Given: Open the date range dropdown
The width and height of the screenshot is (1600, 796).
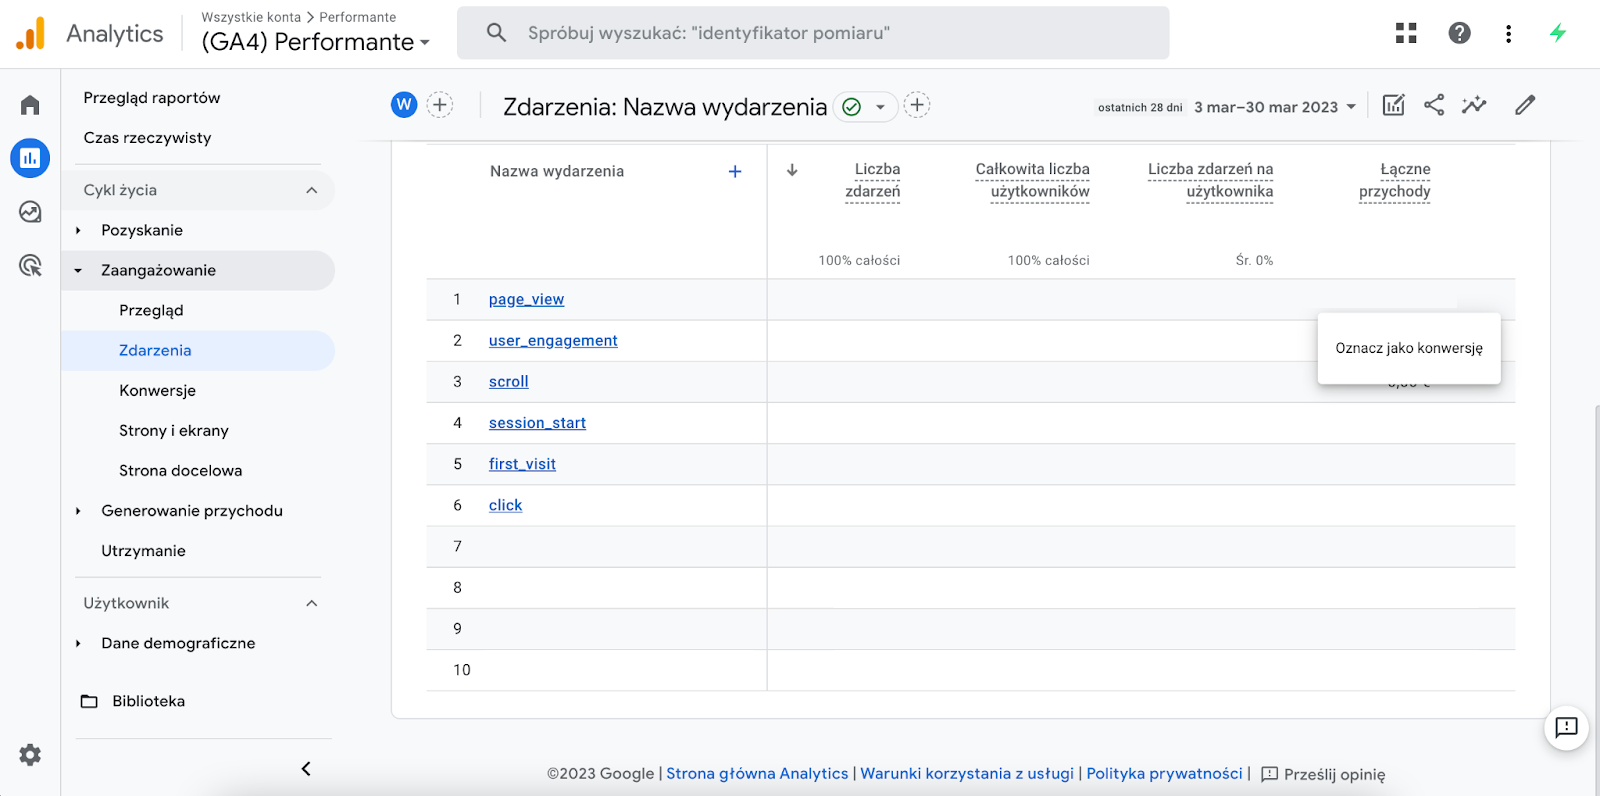Looking at the screenshot, I should [1275, 107].
